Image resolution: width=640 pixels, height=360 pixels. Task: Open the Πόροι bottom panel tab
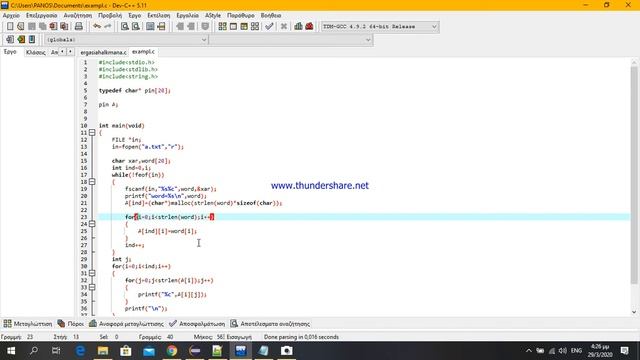click(71, 324)
